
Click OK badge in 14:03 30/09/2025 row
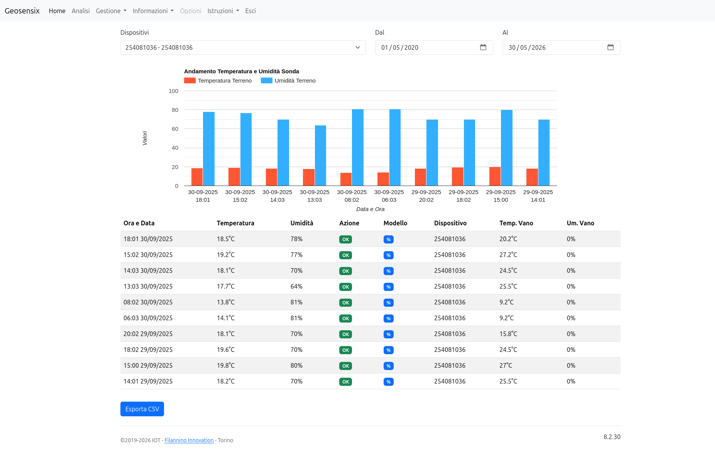[x=345, y=271]
